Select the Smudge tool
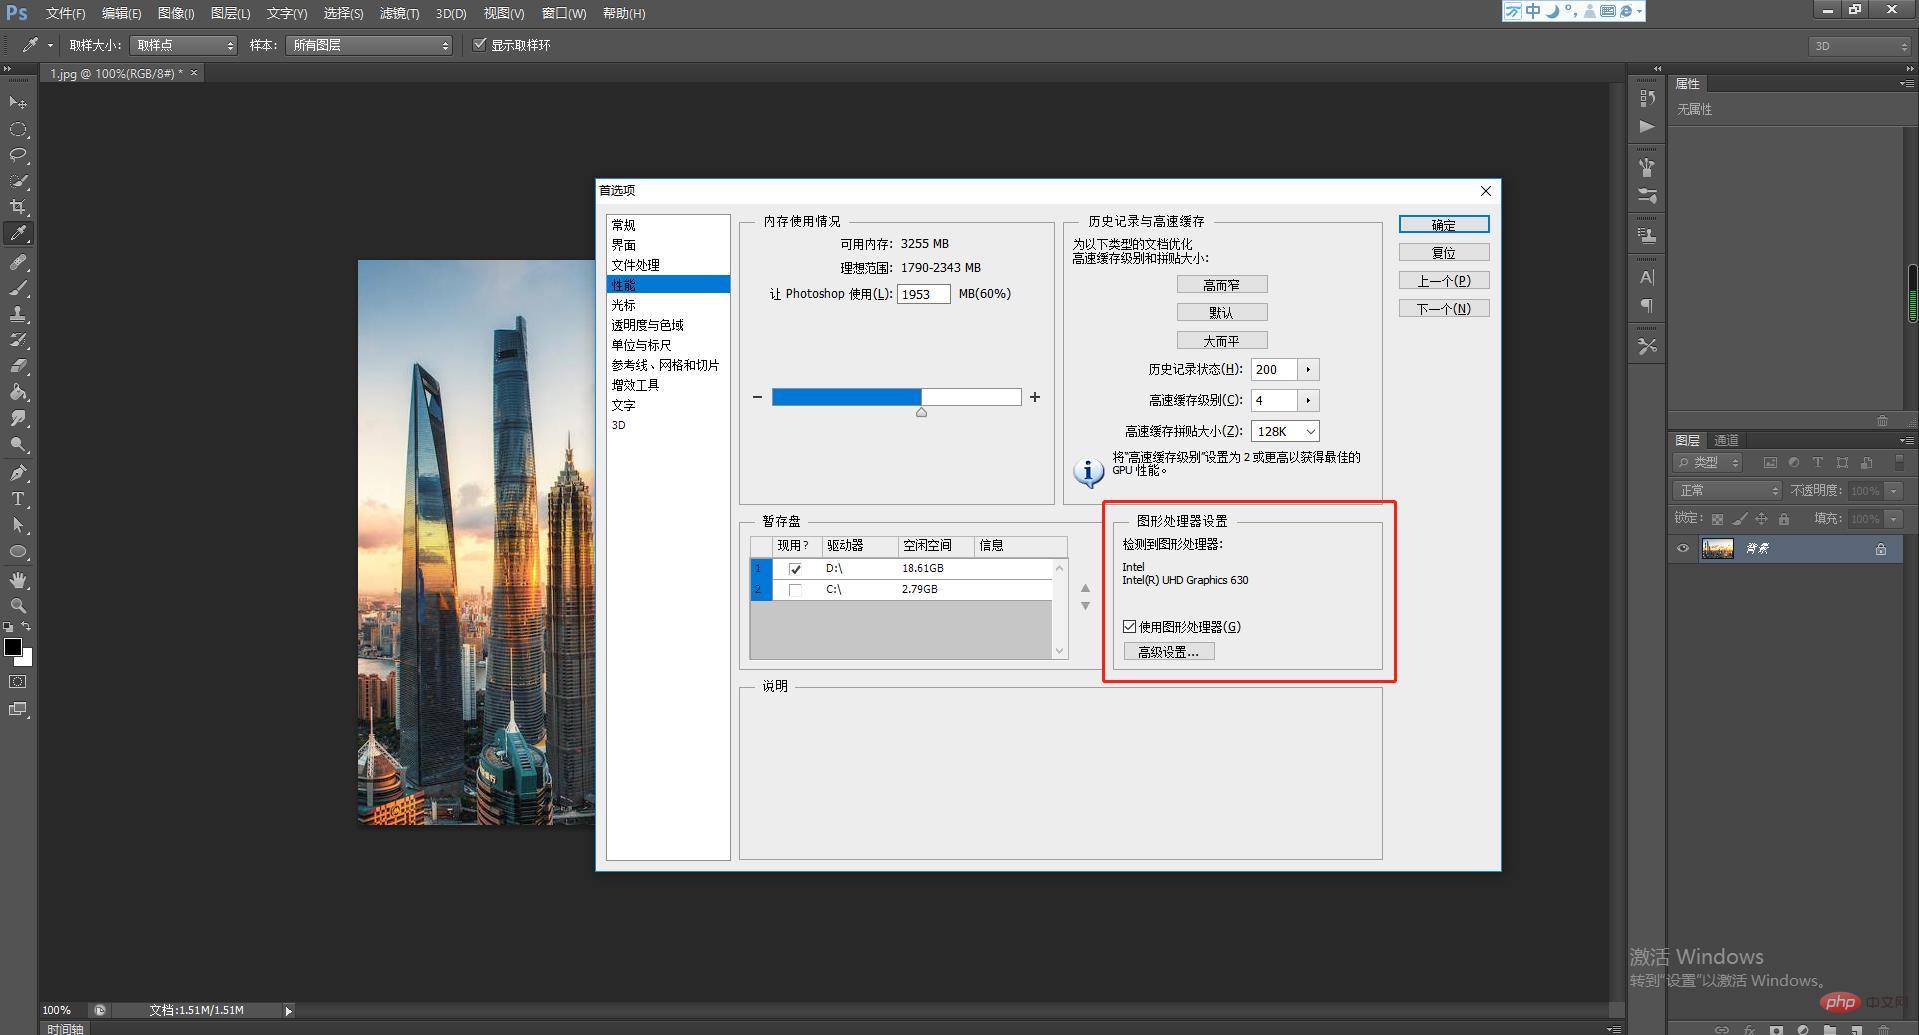The width and height of the screenshot is (1919, 1035). (x=18, y=418)
